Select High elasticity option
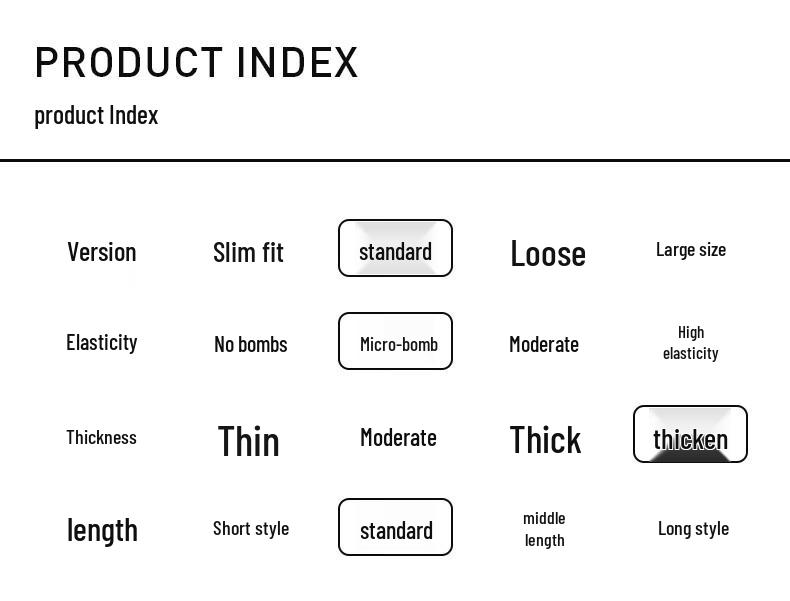Screen dimensions: 790x601 tap(690, 342)
